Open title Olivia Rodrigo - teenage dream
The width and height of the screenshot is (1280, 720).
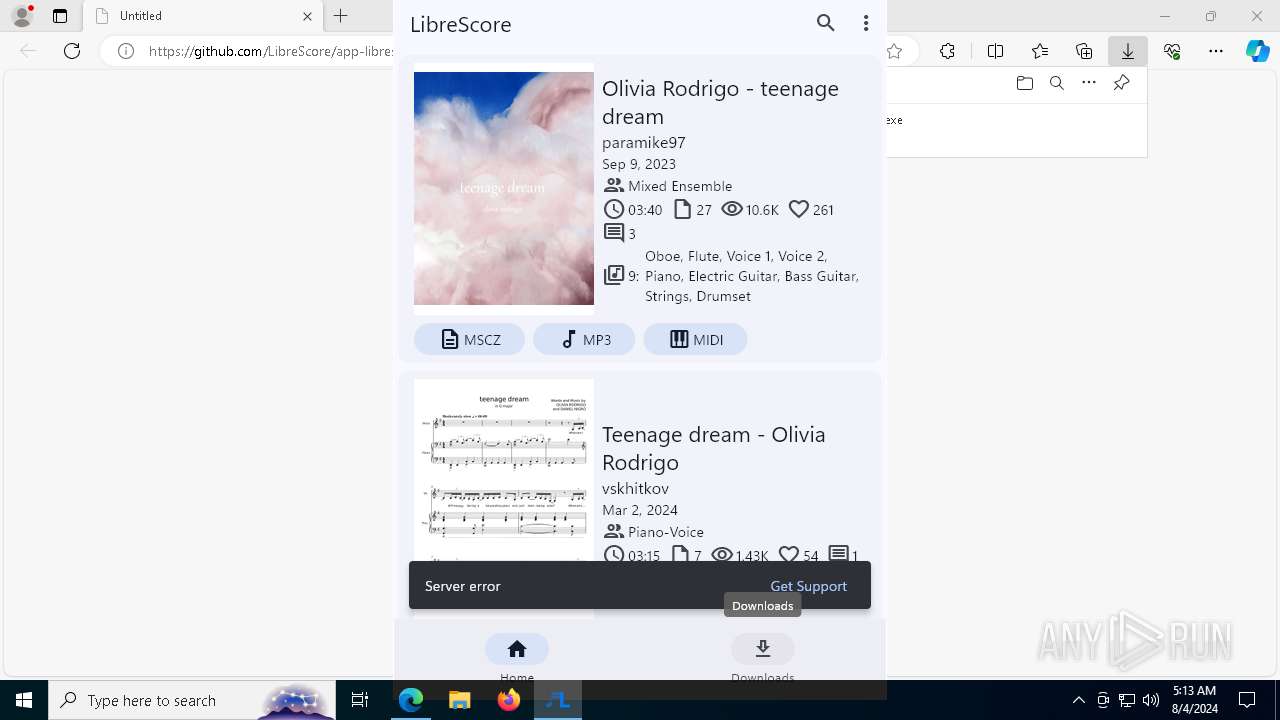tap(720, 102)
